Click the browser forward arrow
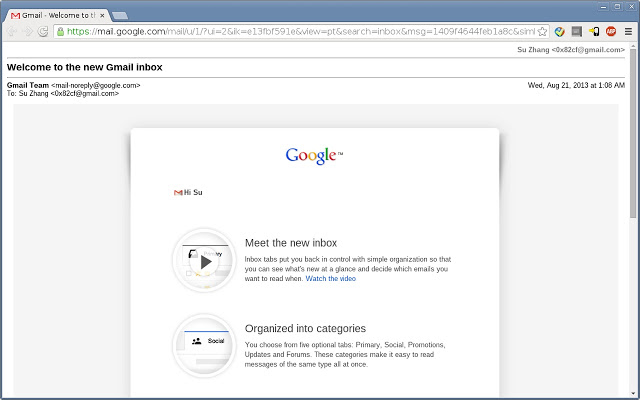Image resolution: width=640 pixels, height=400 pixels. pyautogui.click(x=28, y=31)
